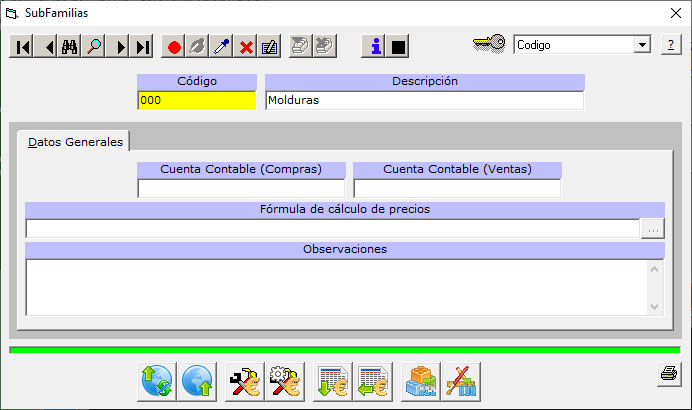This screenshot has height=410, width=692.
Task: Click the blue information icon
Action: pos(375,47)
